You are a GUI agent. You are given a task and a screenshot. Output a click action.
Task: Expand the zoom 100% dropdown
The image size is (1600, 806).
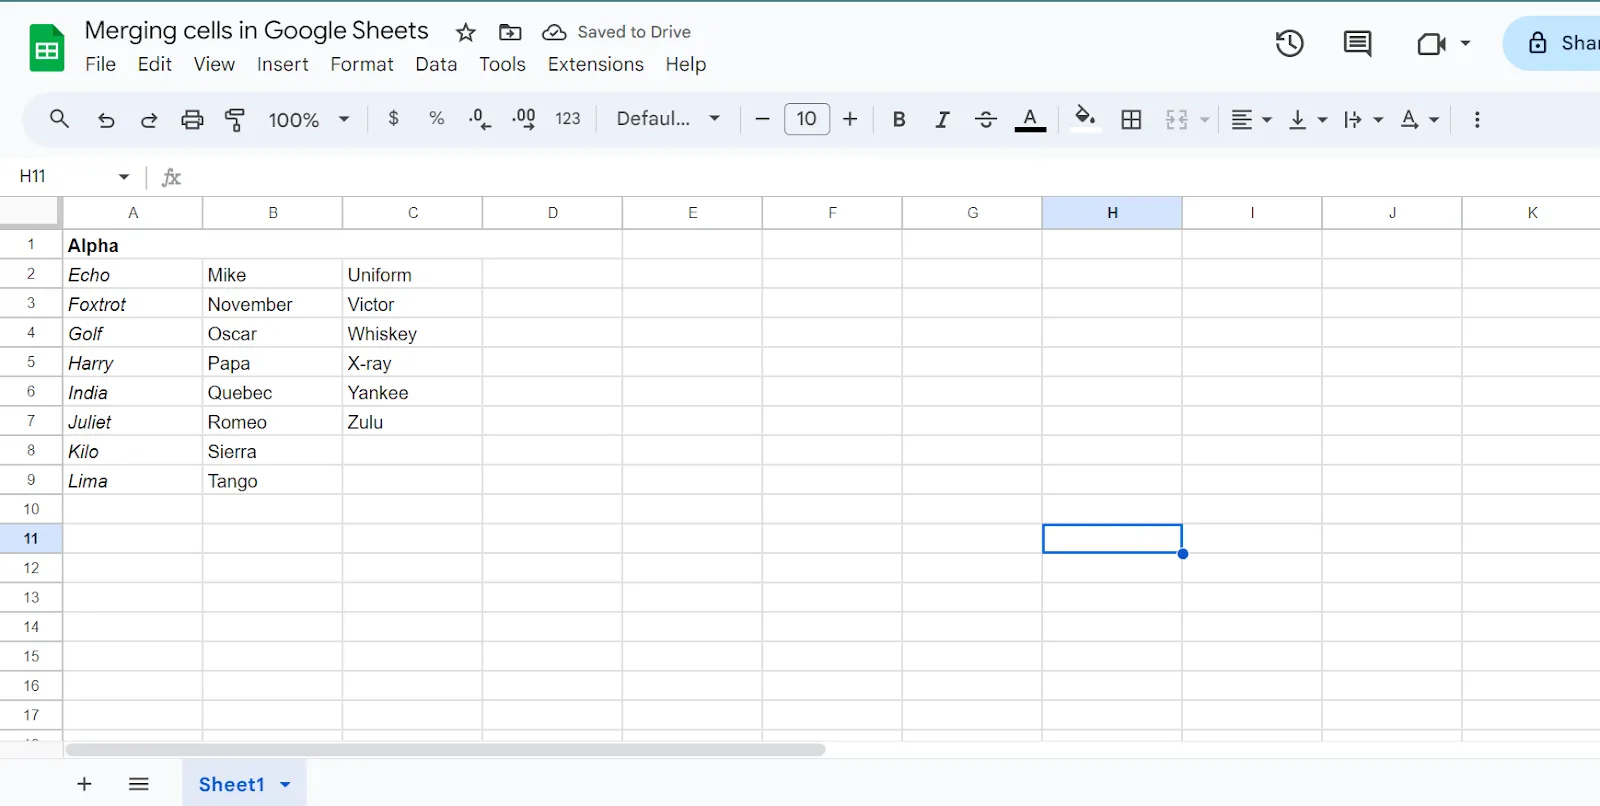[344, 119]
